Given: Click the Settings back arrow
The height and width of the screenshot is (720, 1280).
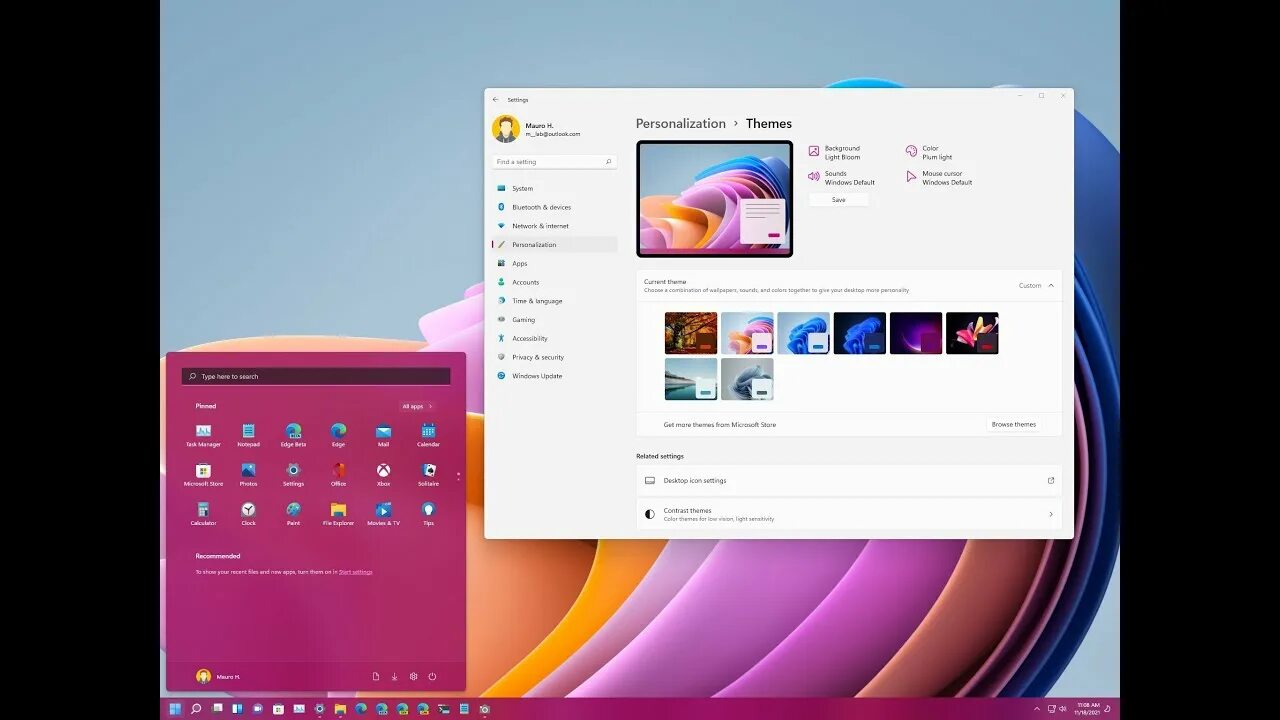Looking at the screenshot, I should tap(495, 99).
